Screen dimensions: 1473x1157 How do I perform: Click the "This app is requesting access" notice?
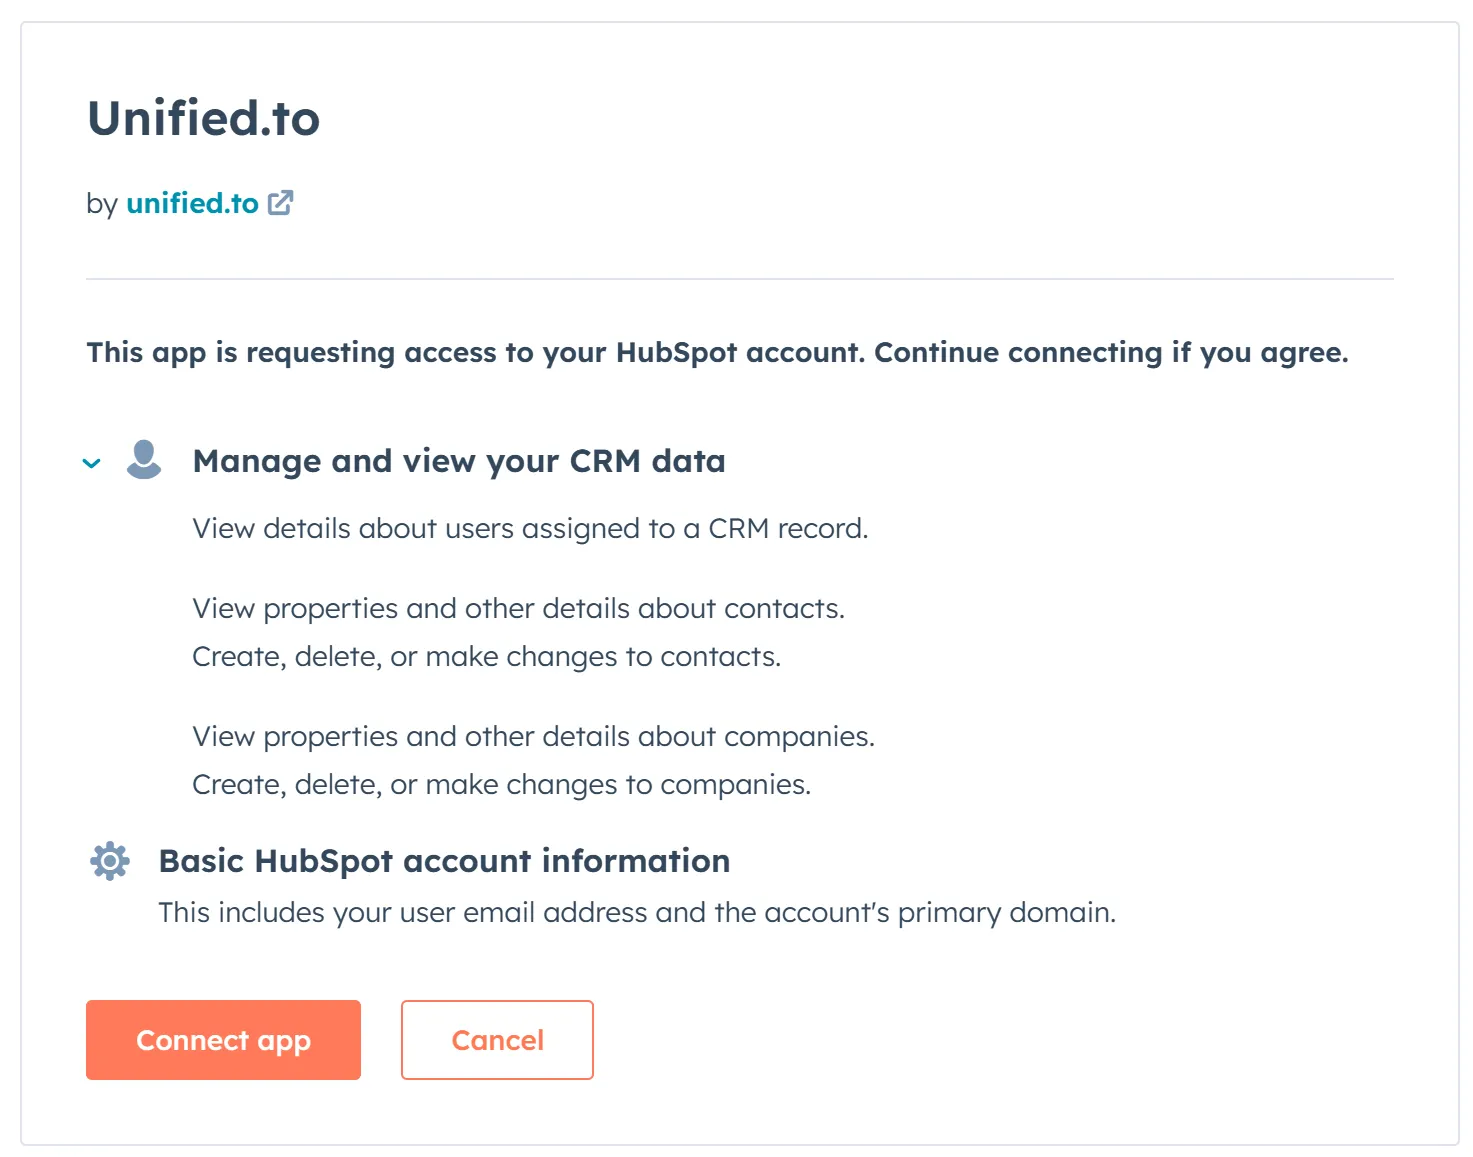click(717, 352)
